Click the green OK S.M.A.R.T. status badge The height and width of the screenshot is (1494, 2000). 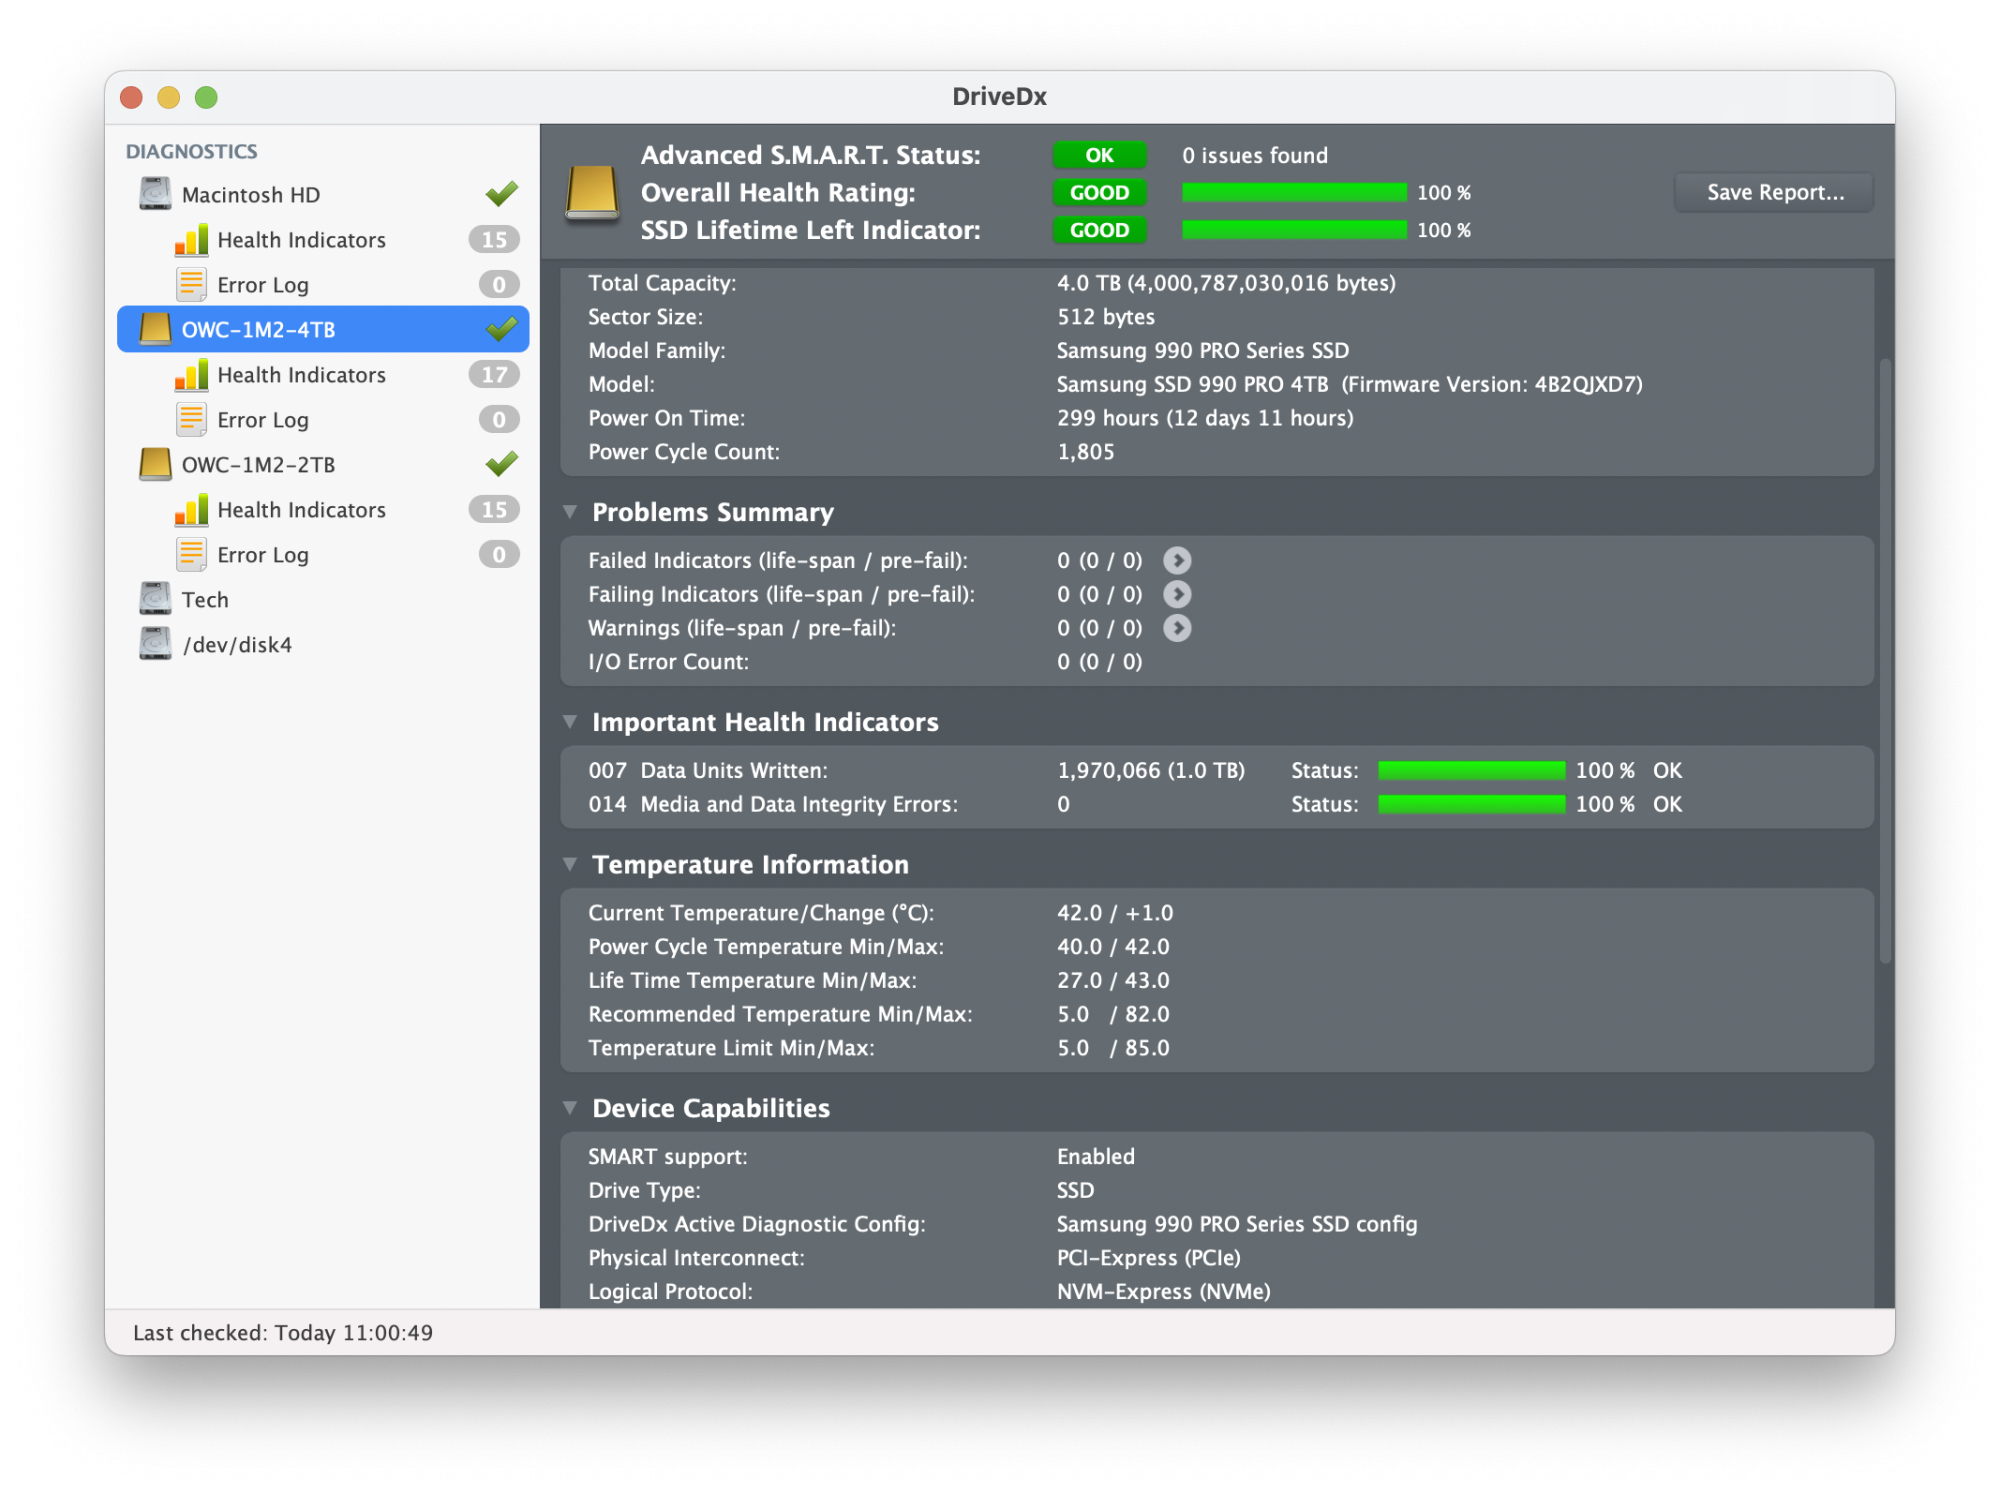pos(1099,155)
